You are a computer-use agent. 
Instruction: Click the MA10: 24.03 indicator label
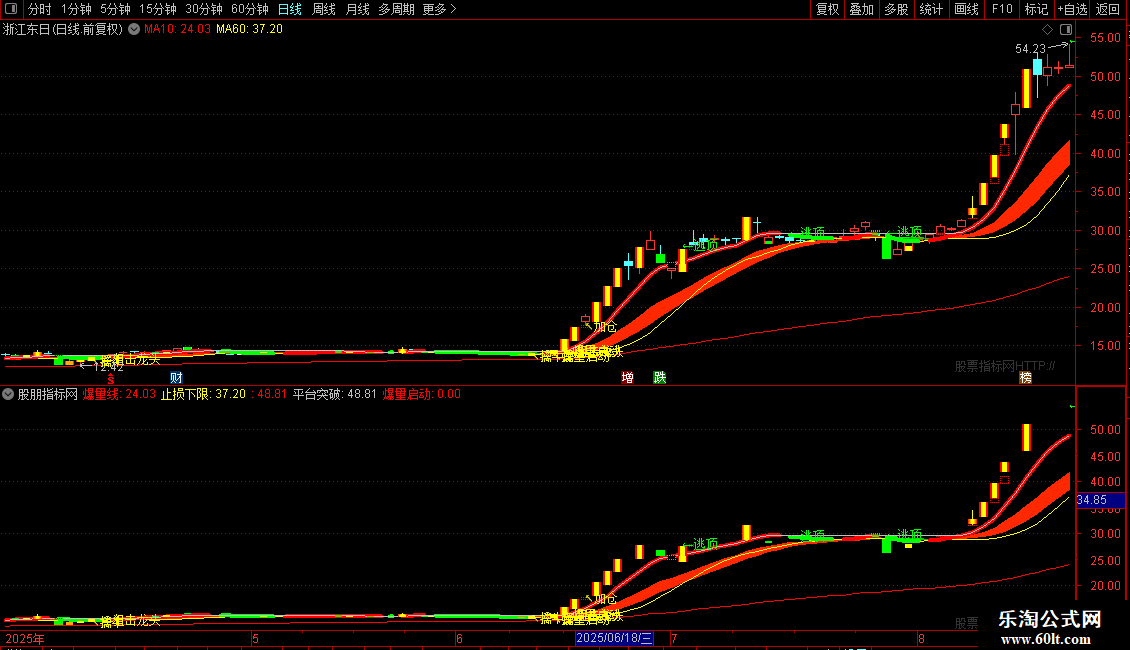tap(177, 30)
